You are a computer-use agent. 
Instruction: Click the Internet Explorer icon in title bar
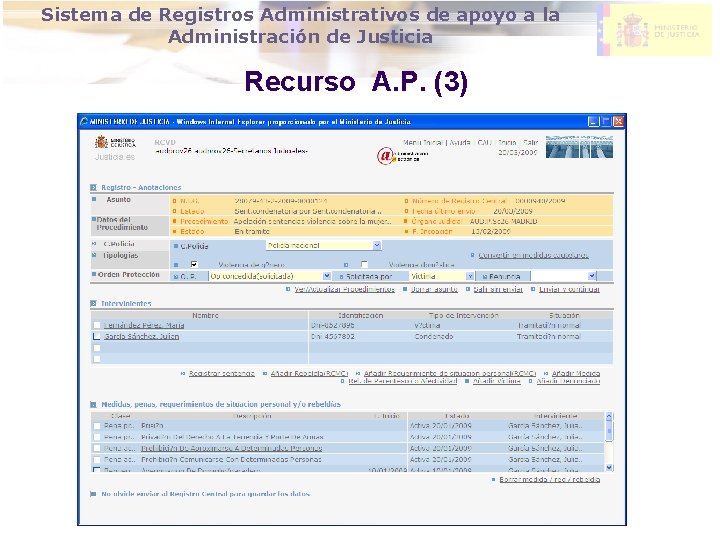point(84,122)
